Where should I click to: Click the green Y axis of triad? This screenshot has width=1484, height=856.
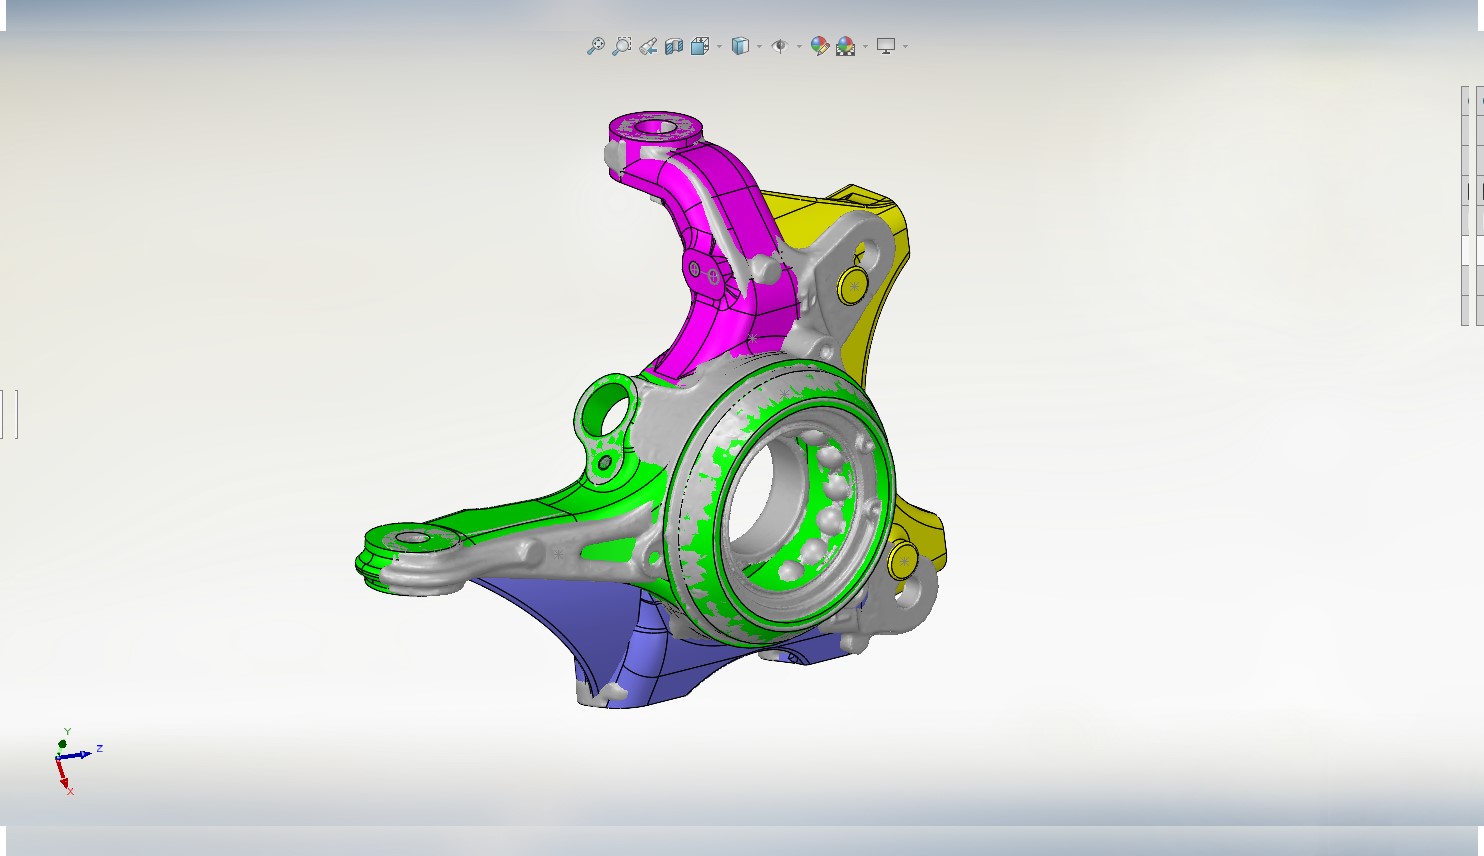click(63, 743)
